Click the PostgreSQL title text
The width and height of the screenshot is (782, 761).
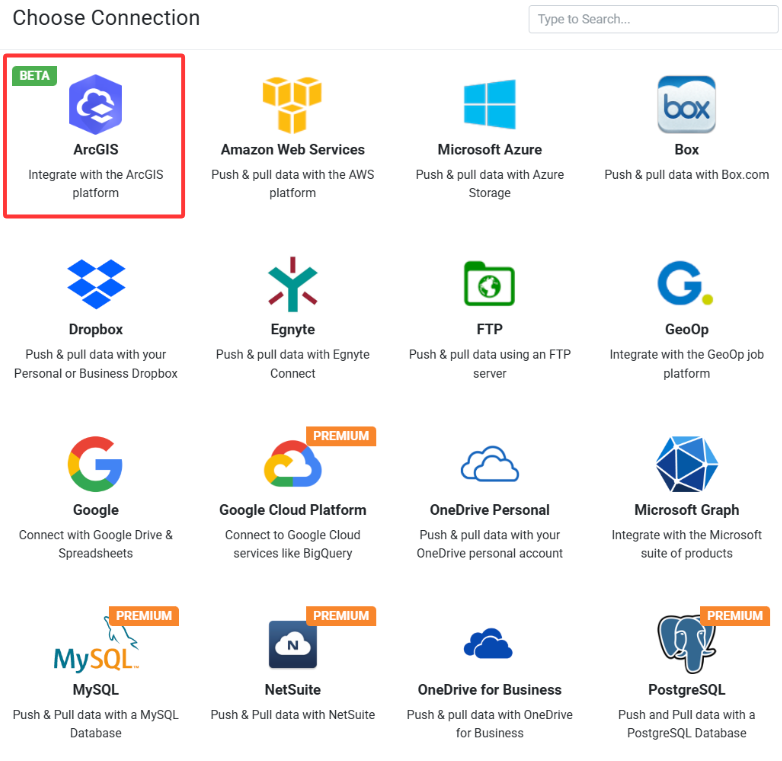click(687, 690)
